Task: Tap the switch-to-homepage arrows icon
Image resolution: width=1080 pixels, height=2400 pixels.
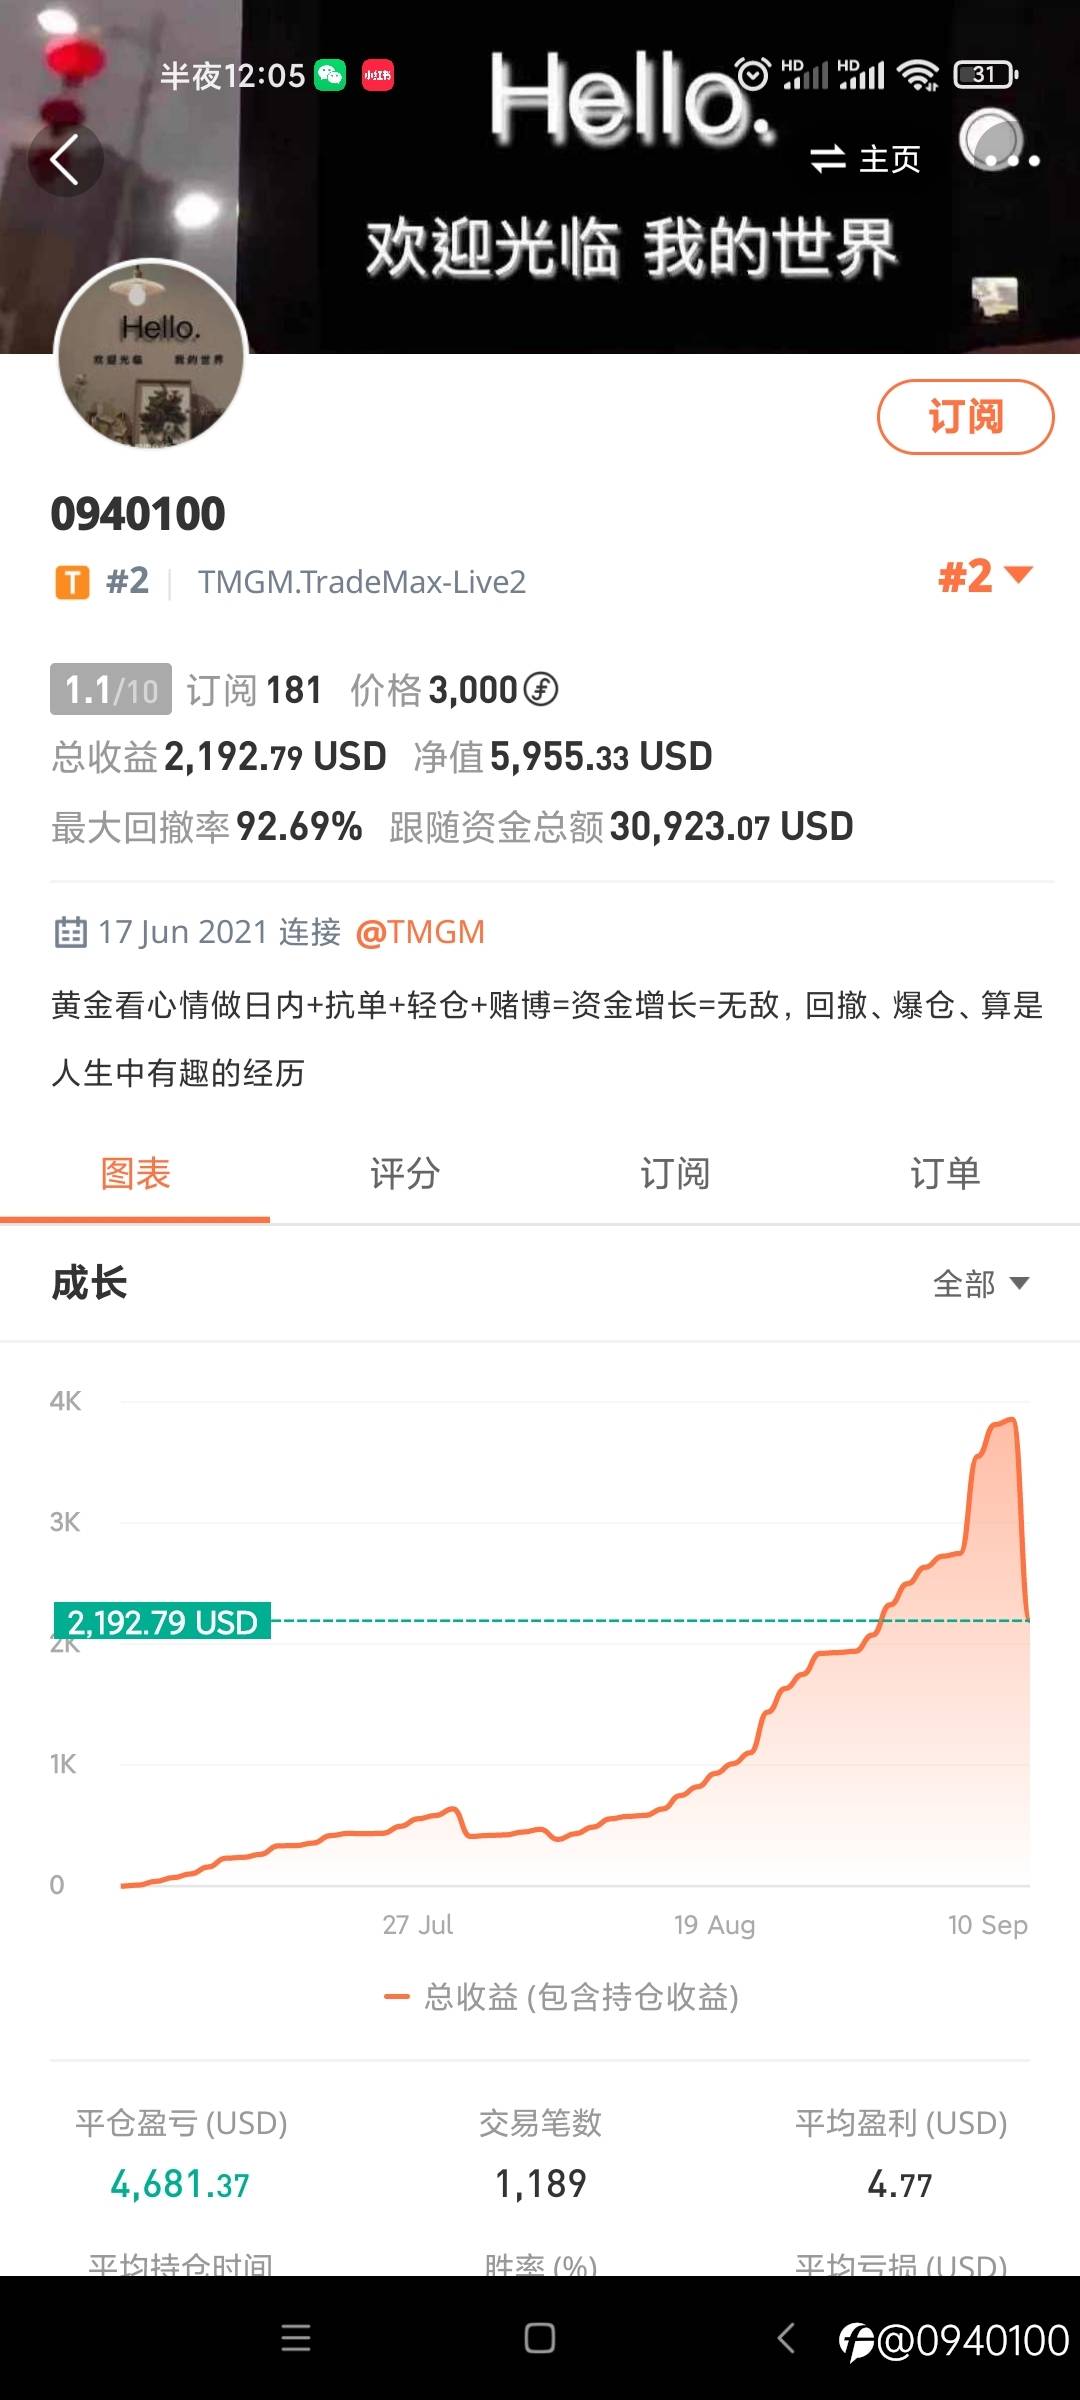Action: coord(828,159)
